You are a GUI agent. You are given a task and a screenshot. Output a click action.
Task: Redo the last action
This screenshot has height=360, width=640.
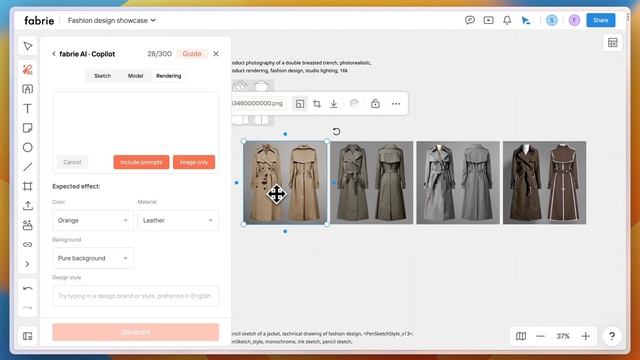coord(28,307)
